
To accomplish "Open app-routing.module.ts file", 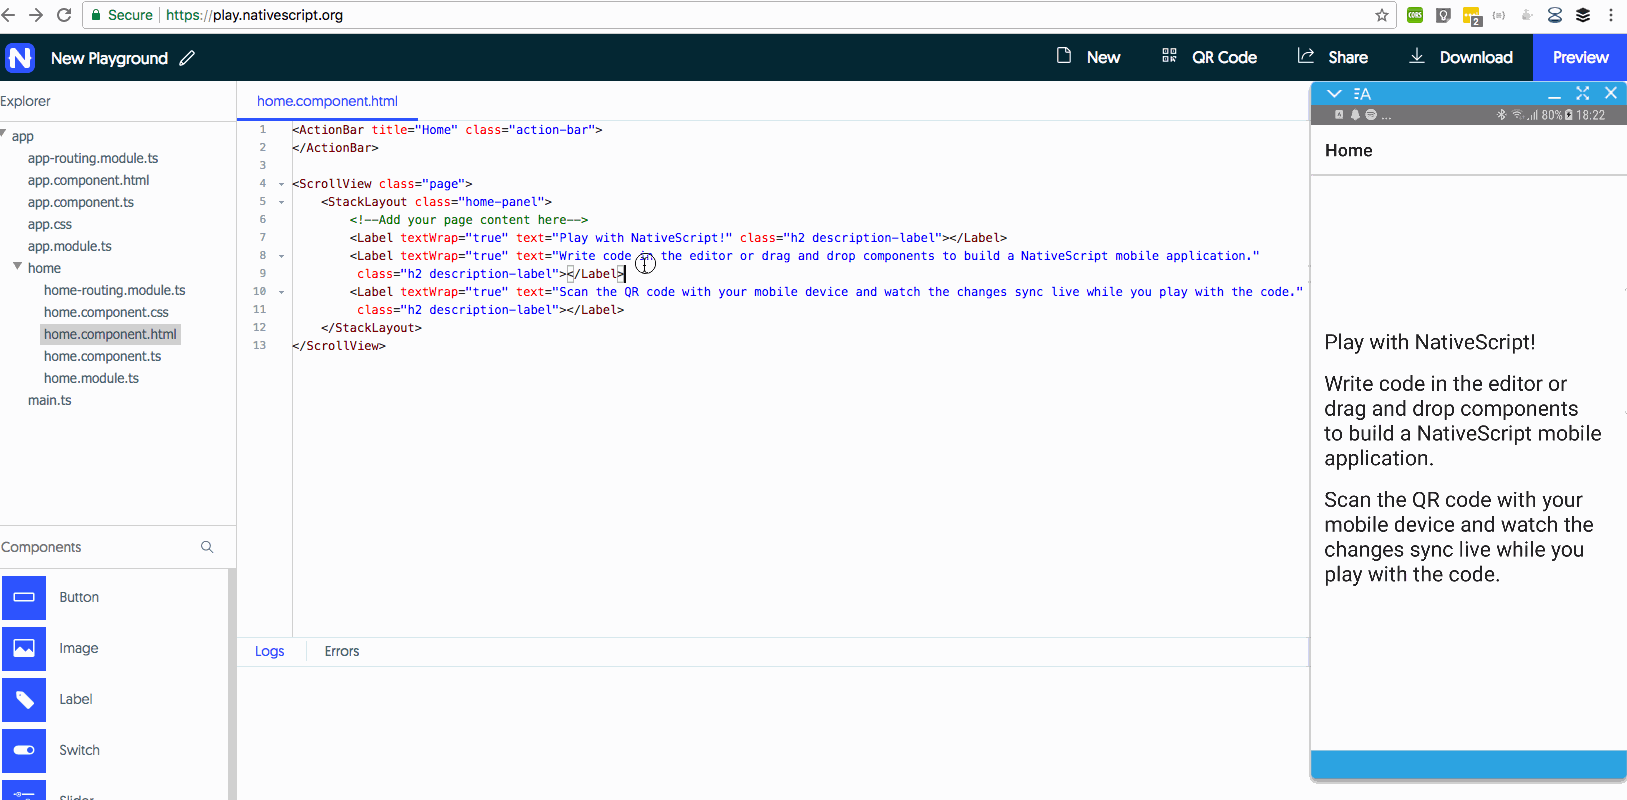I will [93, 158].
